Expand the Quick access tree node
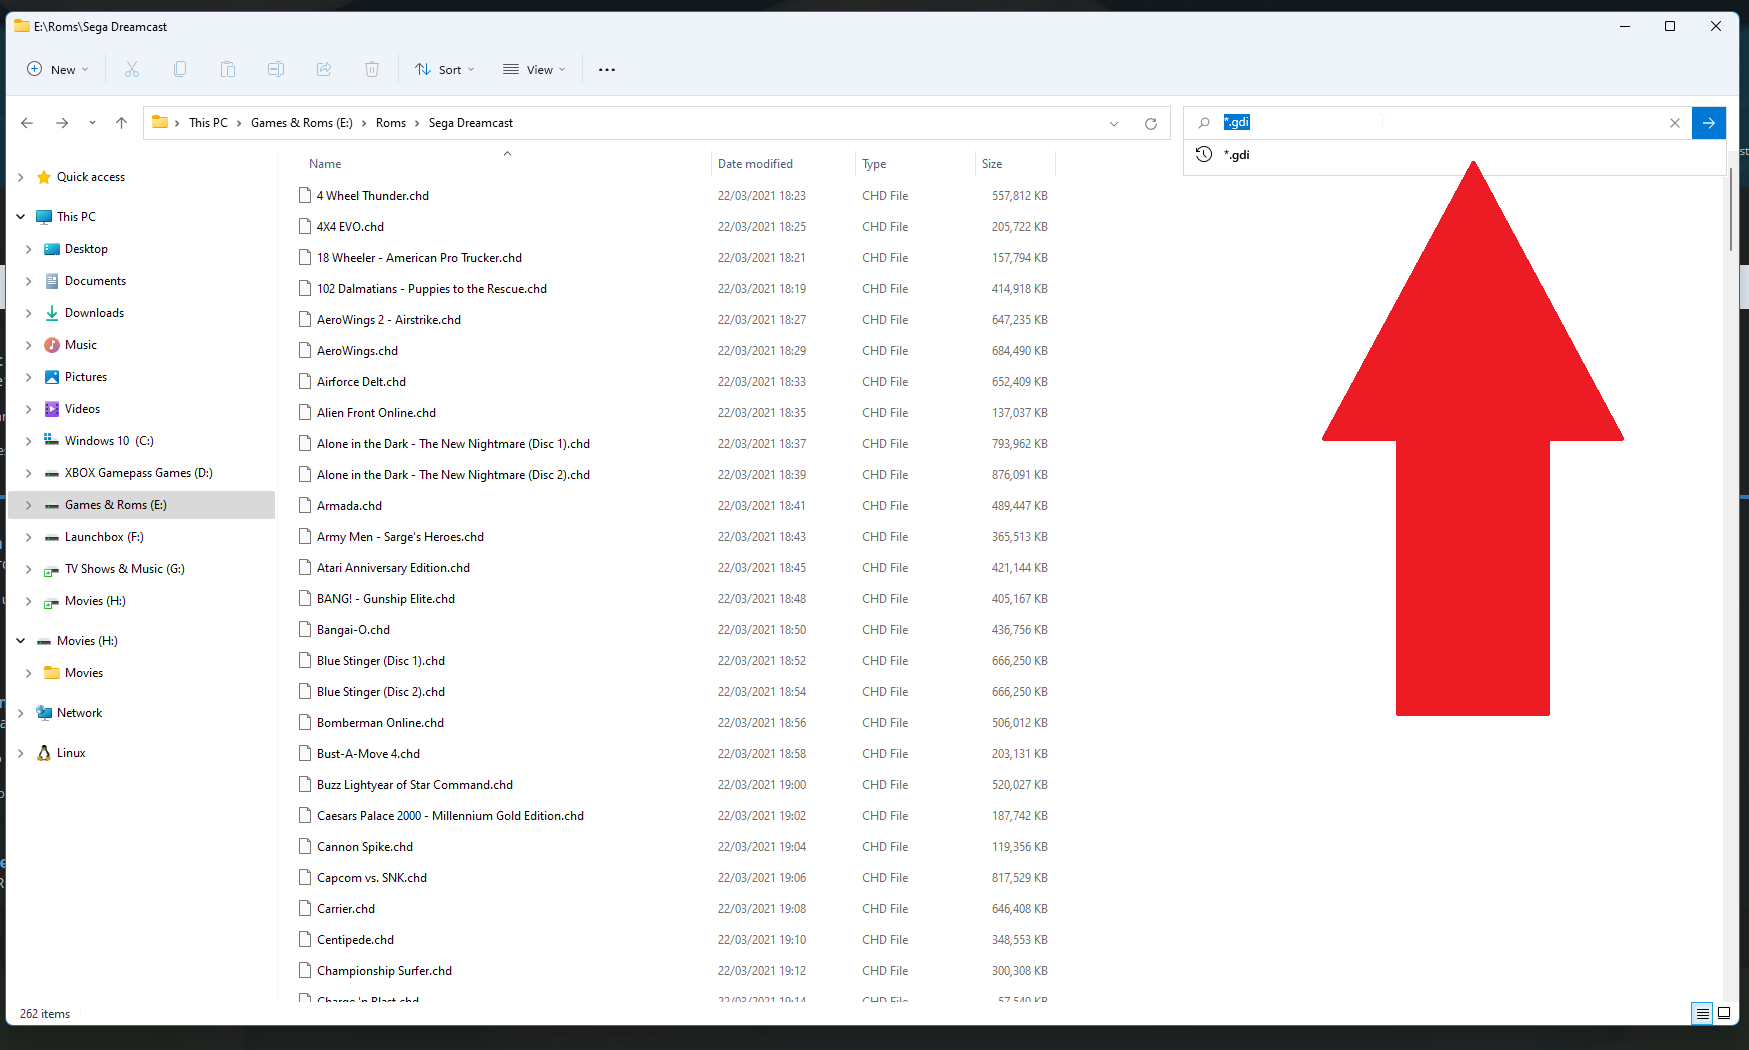 (x=20, y=177)
